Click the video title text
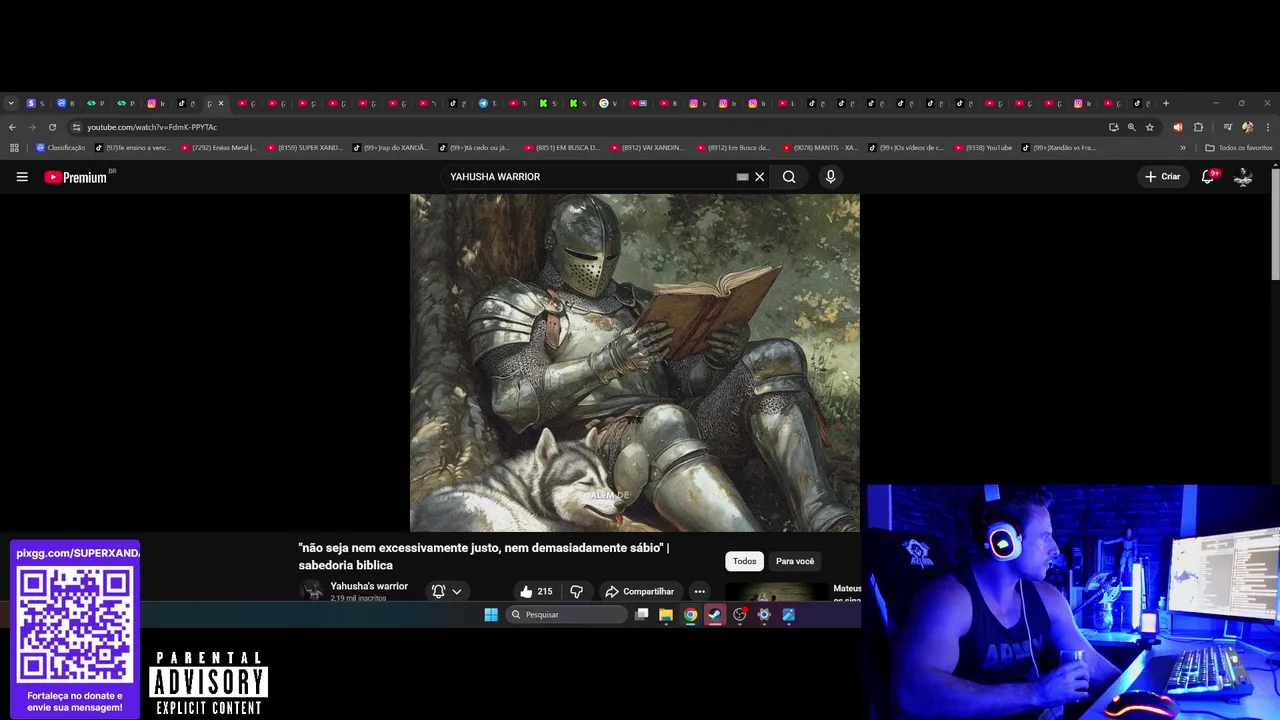 pos(483,556)
